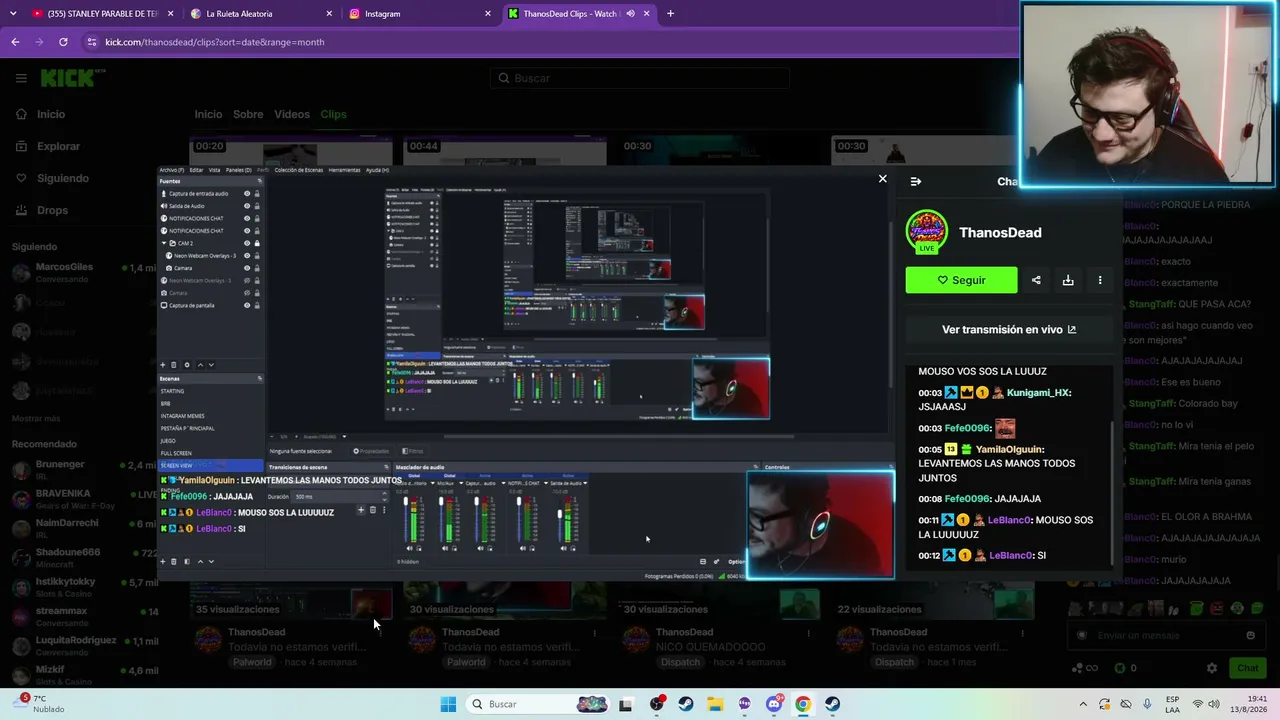
Task: Open the ESP LAA language switcher
Action: (x=1172, y=704)
